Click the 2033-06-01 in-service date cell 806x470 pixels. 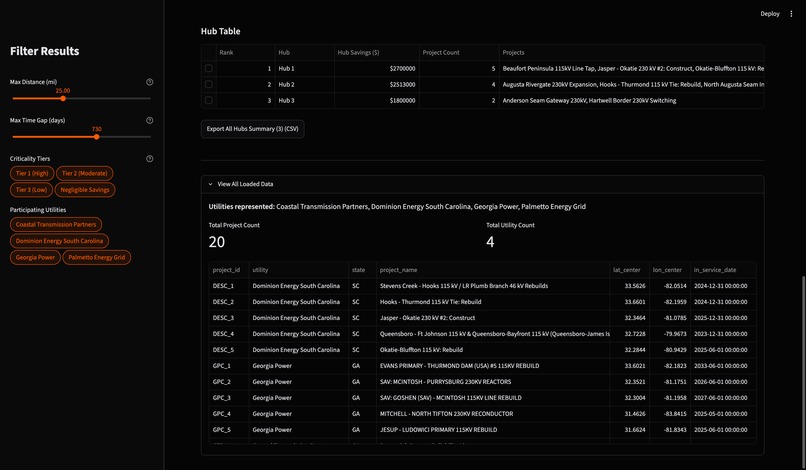[x=723, y=366]
